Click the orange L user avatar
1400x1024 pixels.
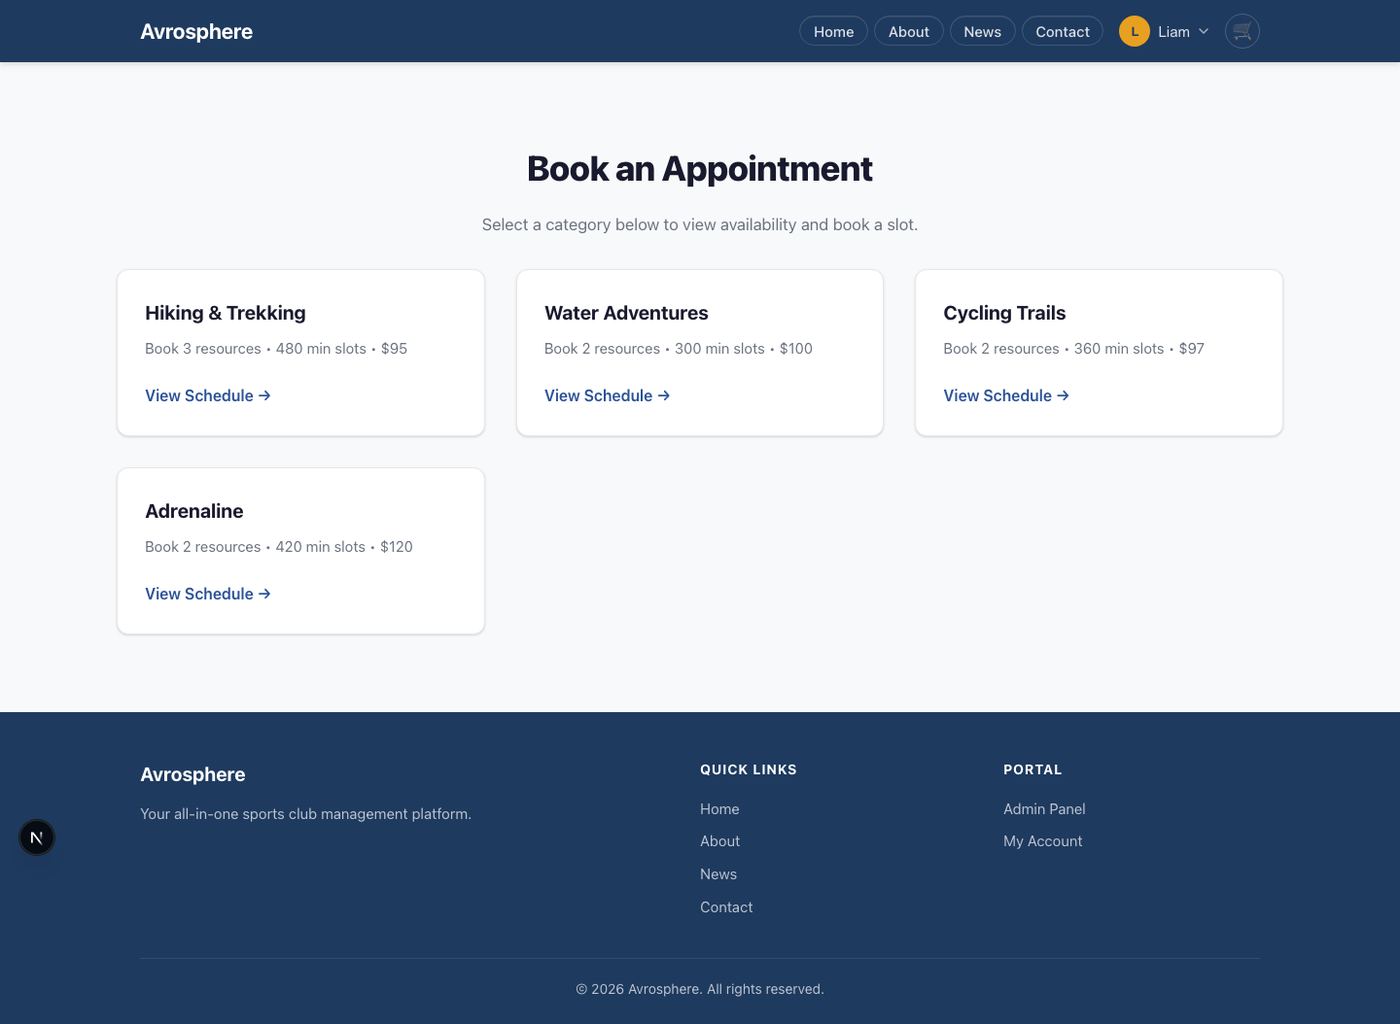click(1134, 32)
